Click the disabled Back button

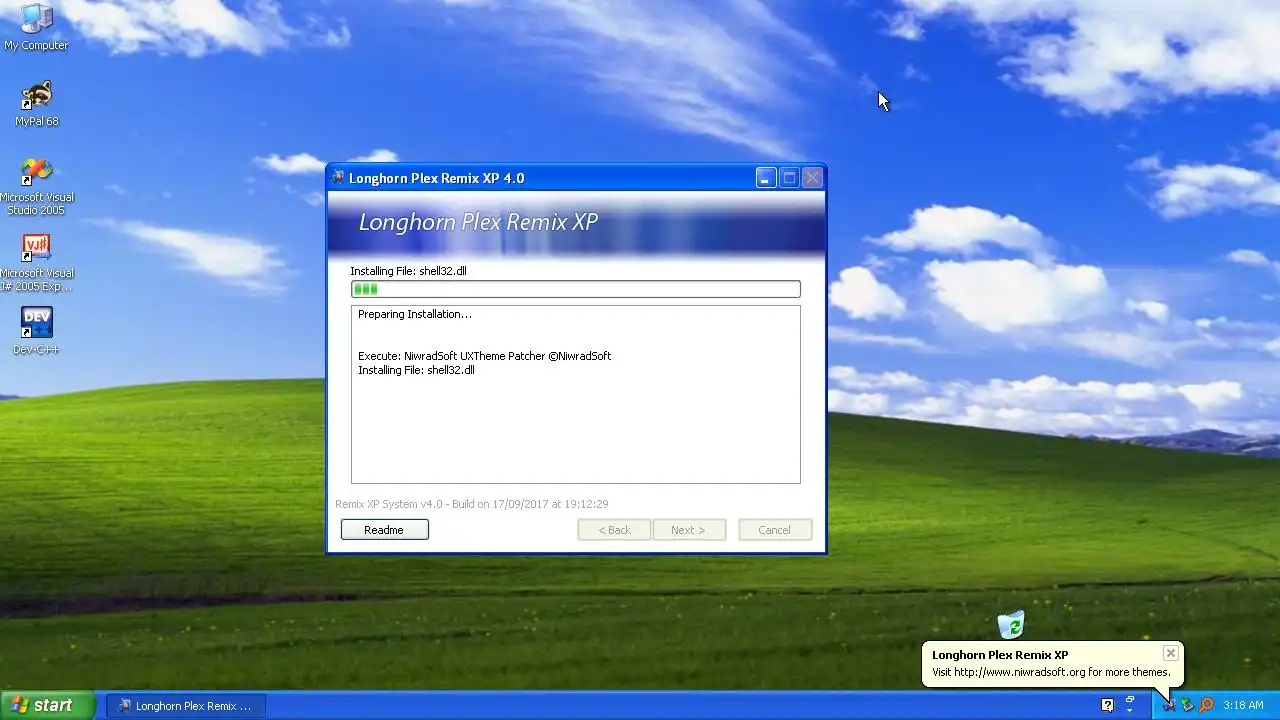point(614,530)
